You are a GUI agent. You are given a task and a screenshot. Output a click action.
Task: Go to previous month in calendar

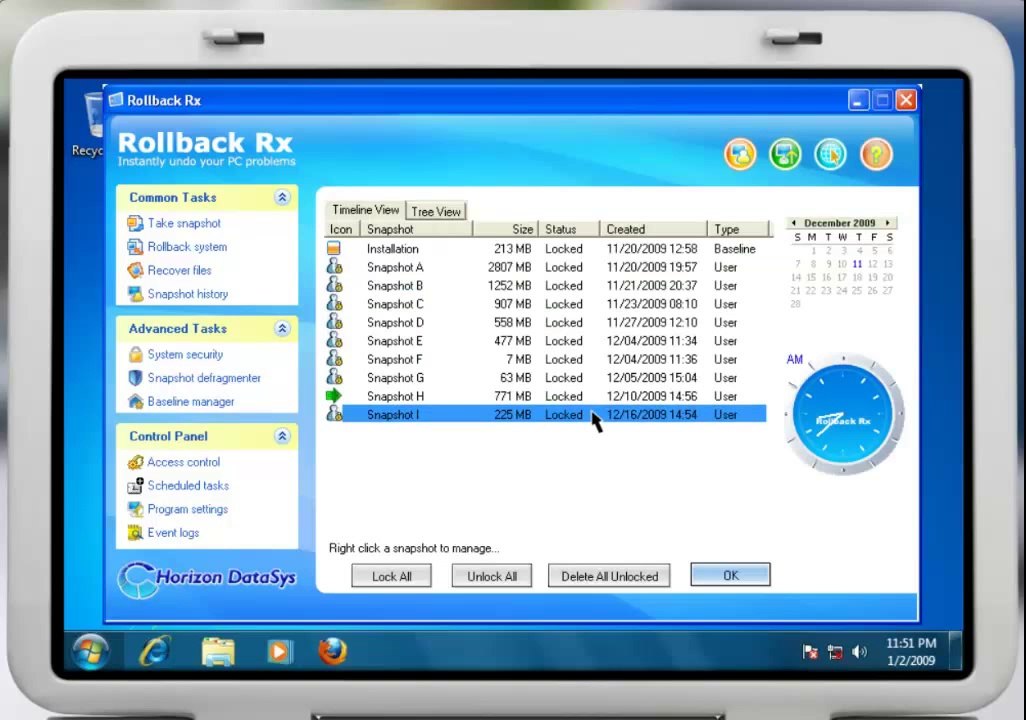(x=794, y=223)
